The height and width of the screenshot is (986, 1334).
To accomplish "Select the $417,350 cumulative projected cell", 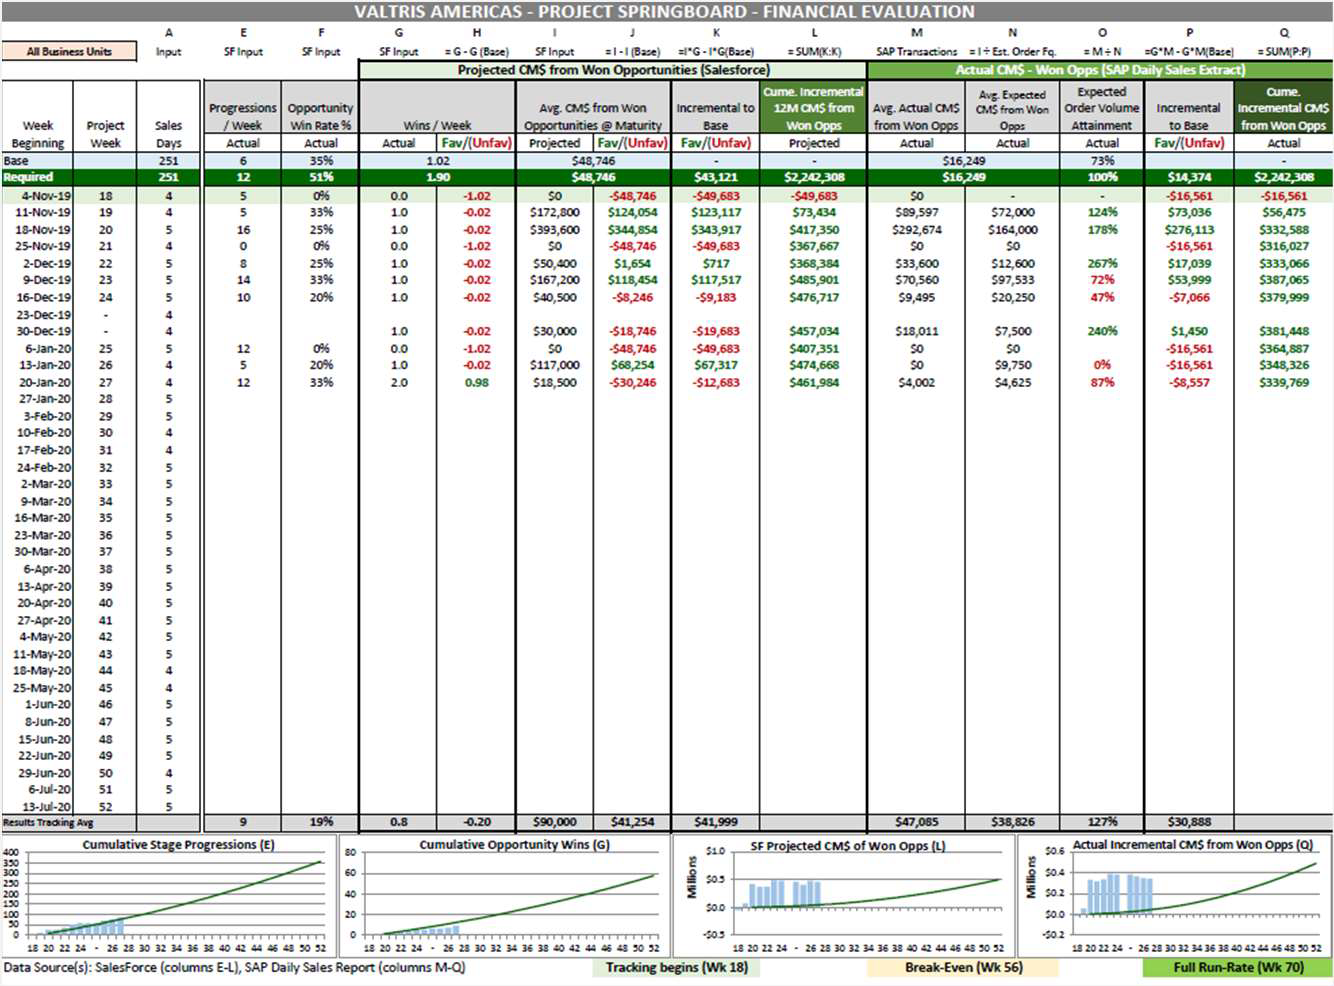I will pos(814,230).
